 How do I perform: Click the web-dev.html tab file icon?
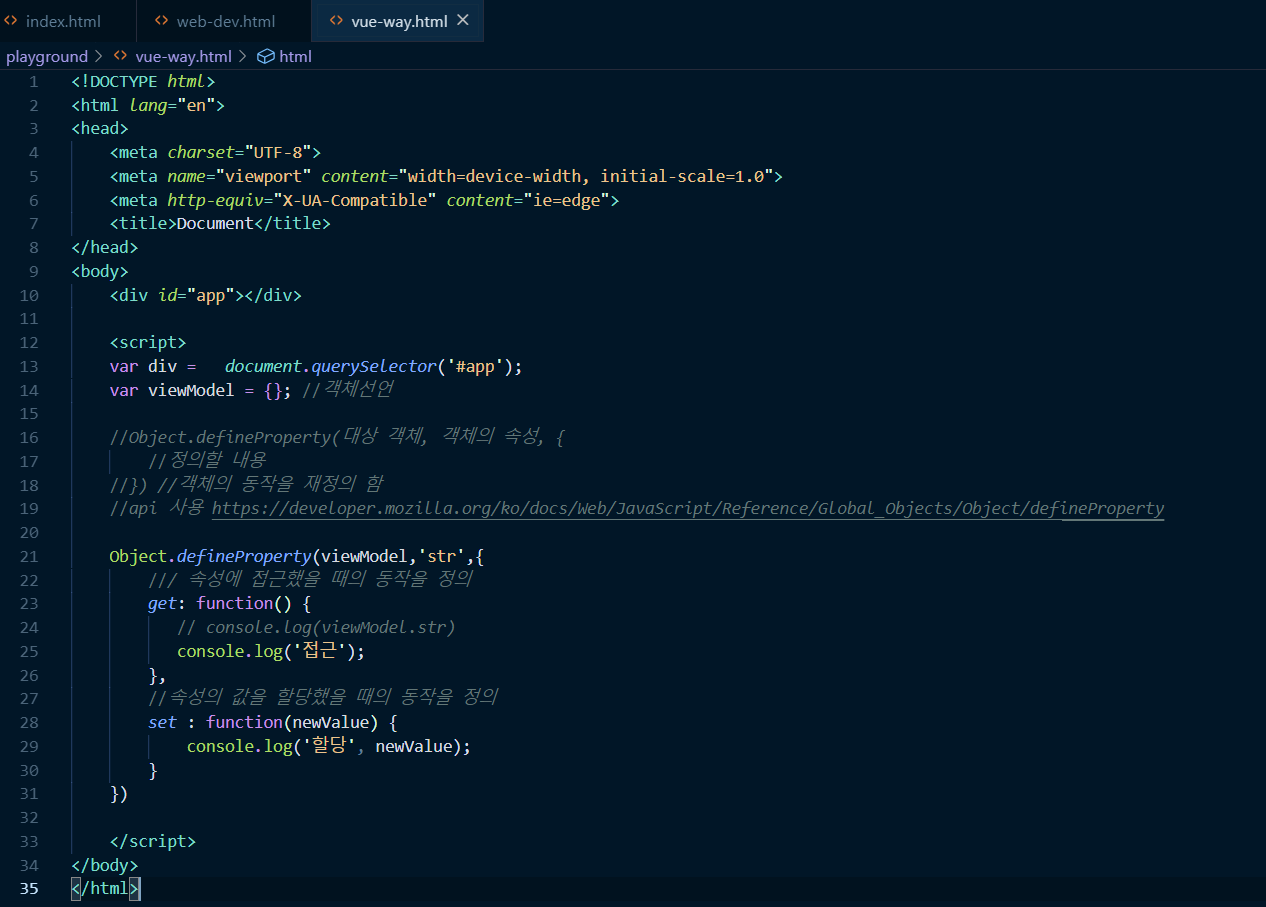[162, 21]
